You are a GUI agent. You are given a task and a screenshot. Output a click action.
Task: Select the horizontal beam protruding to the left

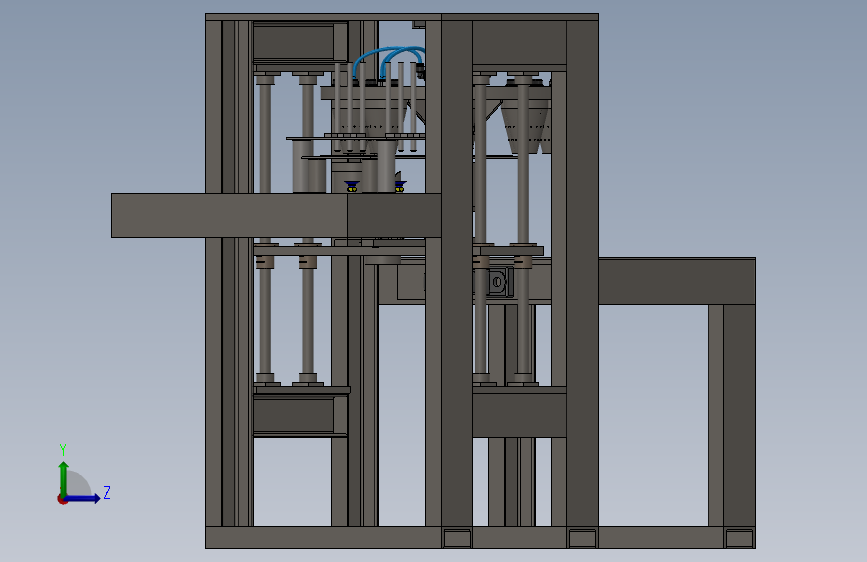point(276,216)
